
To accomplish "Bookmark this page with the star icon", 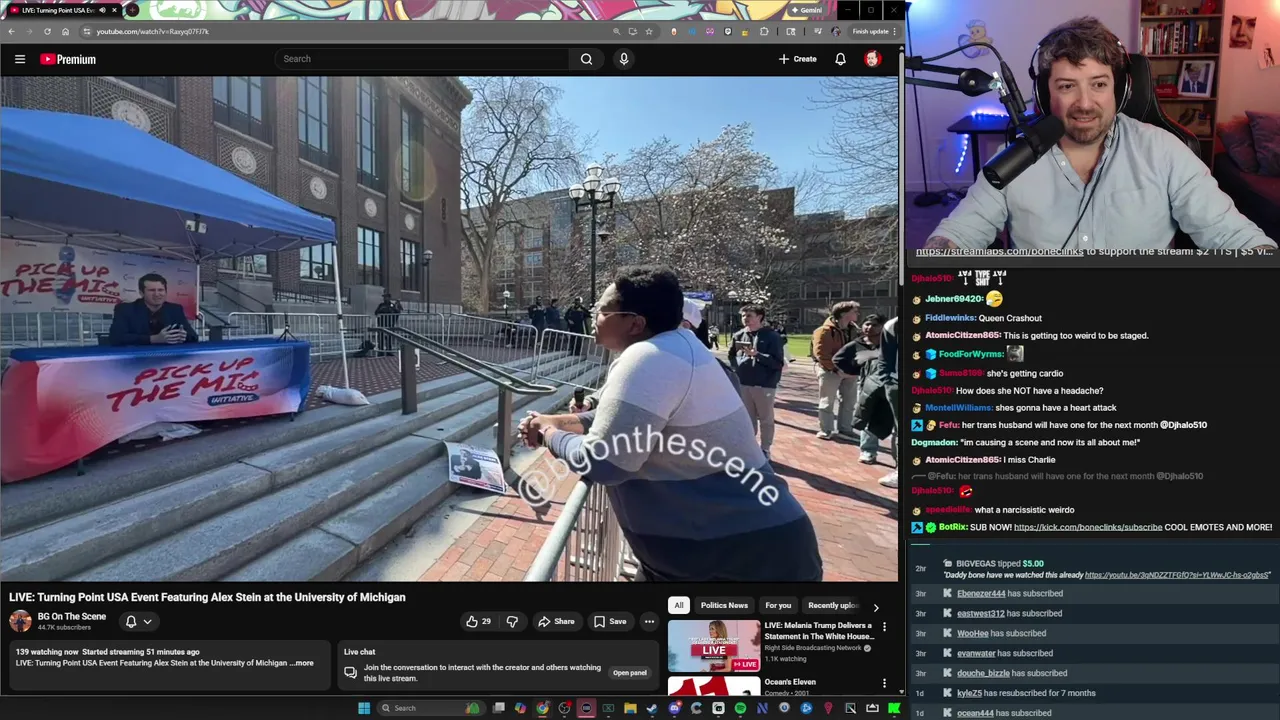I will point(649,31).
